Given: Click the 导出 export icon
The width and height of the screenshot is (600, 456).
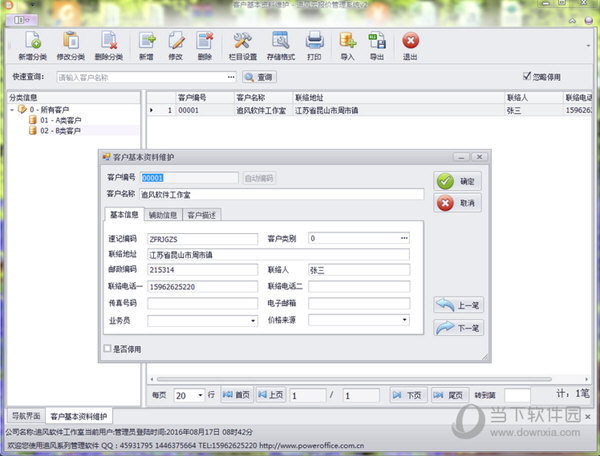Looking at the screenshot, I should [x=377, y=46].
